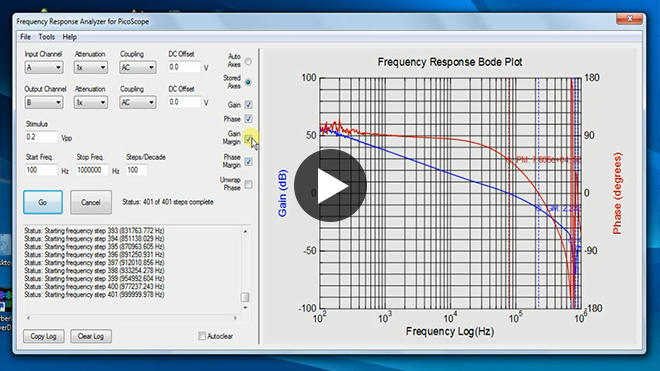Open the Tools menu
The height and width of the screenshot is (371, 660).
[x=46, y=37]
